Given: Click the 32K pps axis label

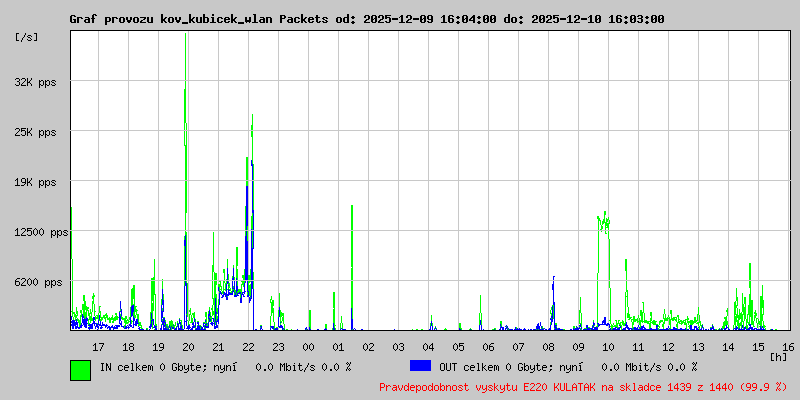Looking at the screenshot, I should point(35,82).
